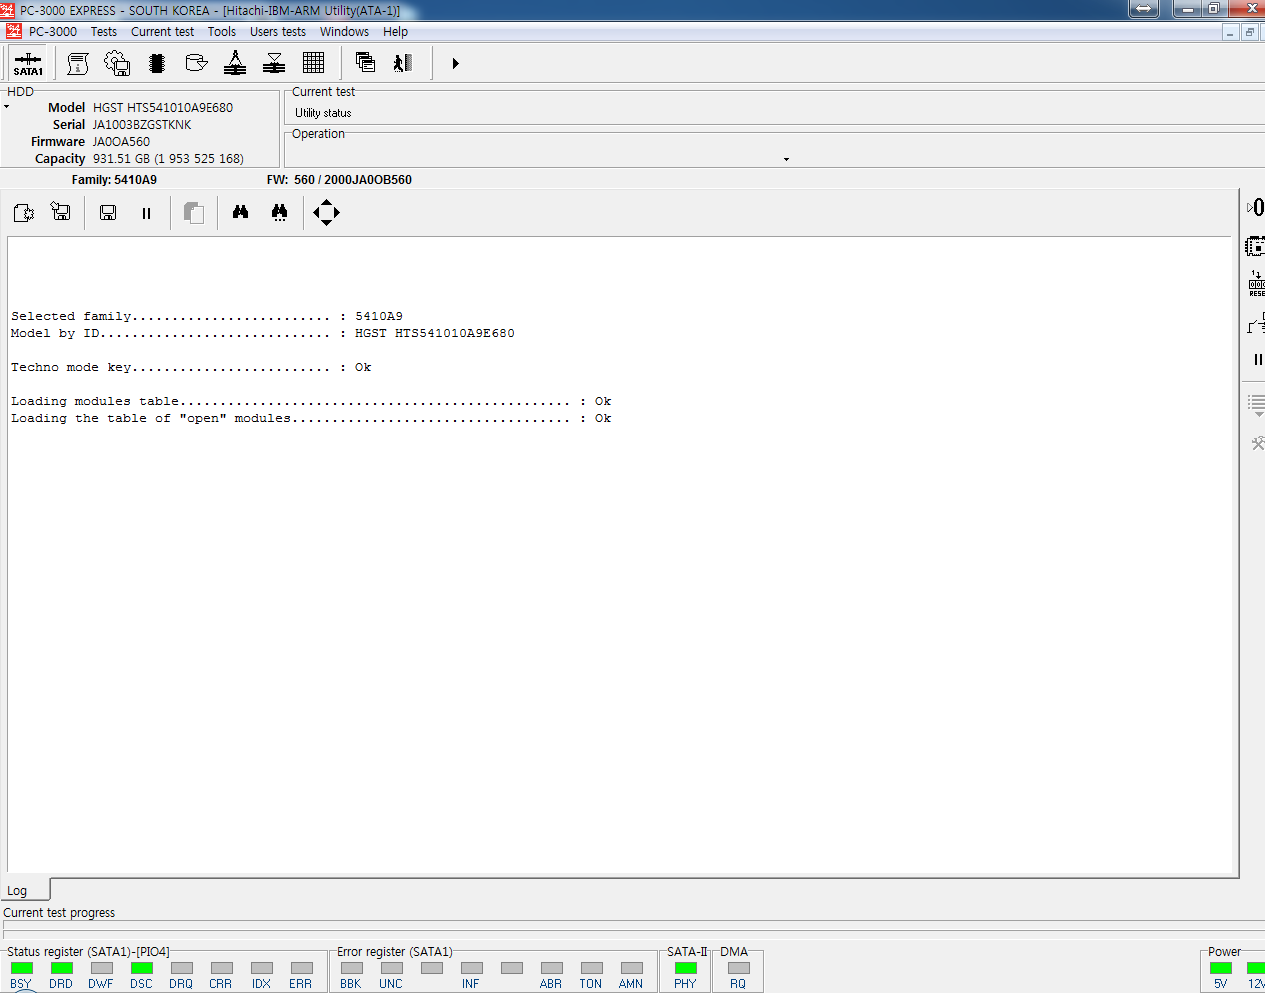
Task: Open the PC-3000 menu
Action: [52, 32]
